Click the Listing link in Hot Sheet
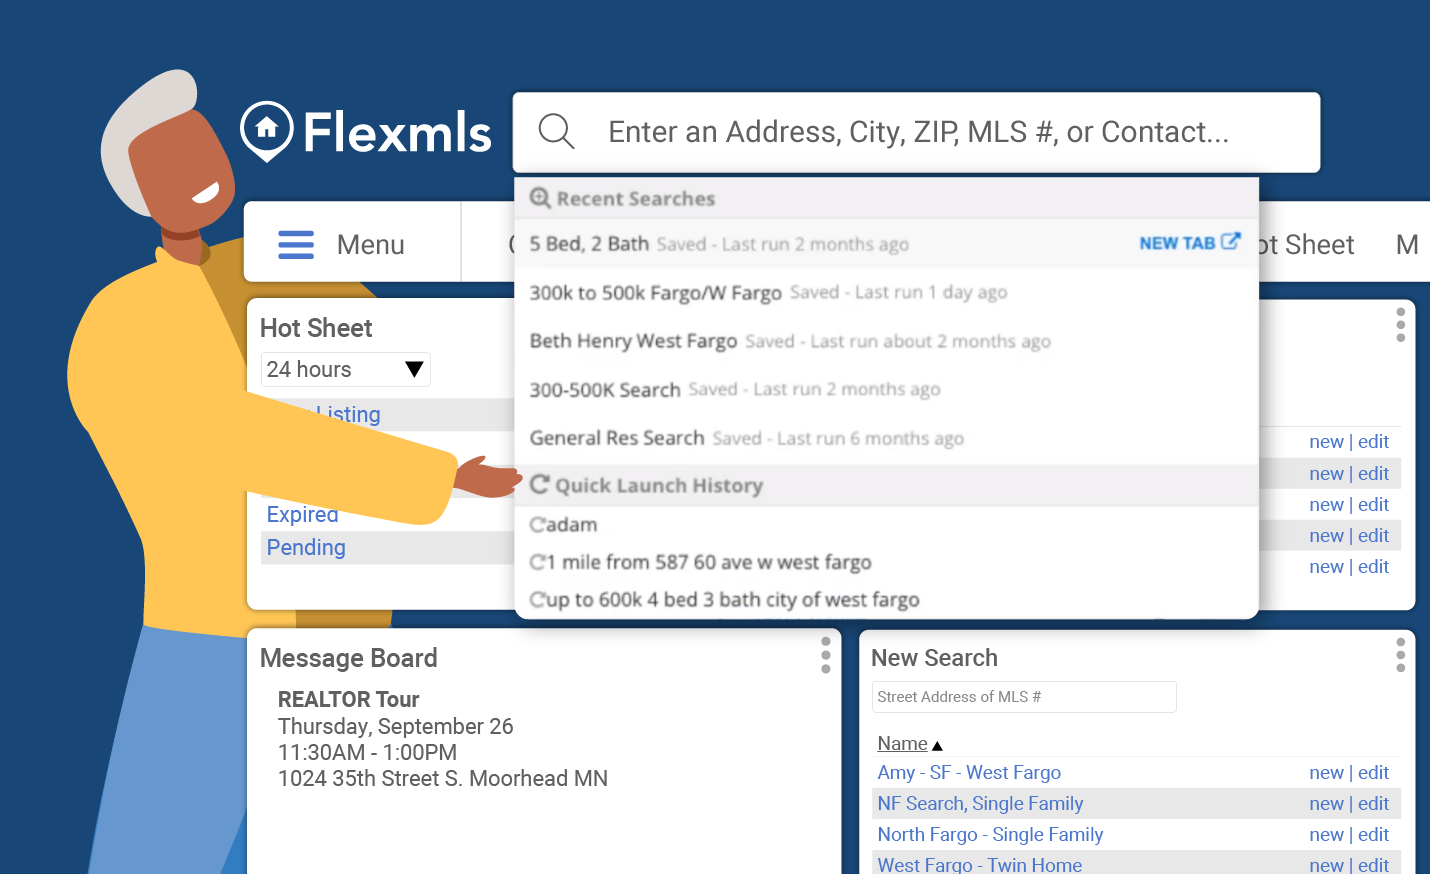Viewport: 1430px width, 874px height. coord(348,414)
